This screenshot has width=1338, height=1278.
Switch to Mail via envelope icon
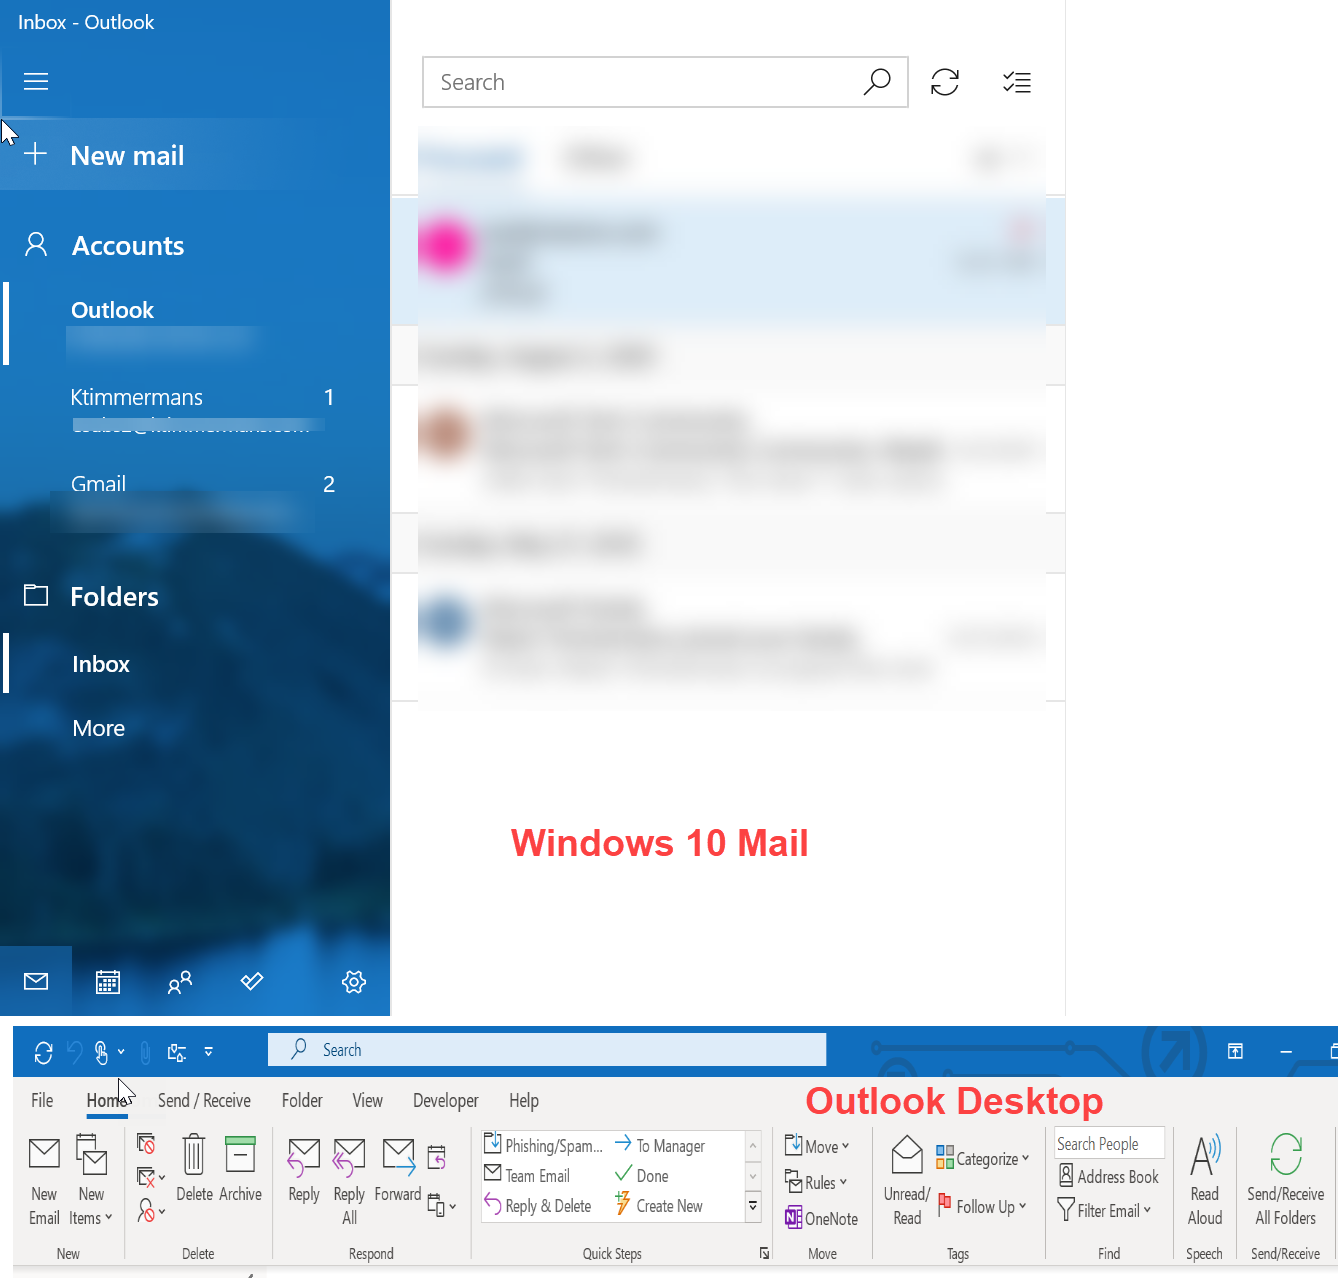coord(36,981)
